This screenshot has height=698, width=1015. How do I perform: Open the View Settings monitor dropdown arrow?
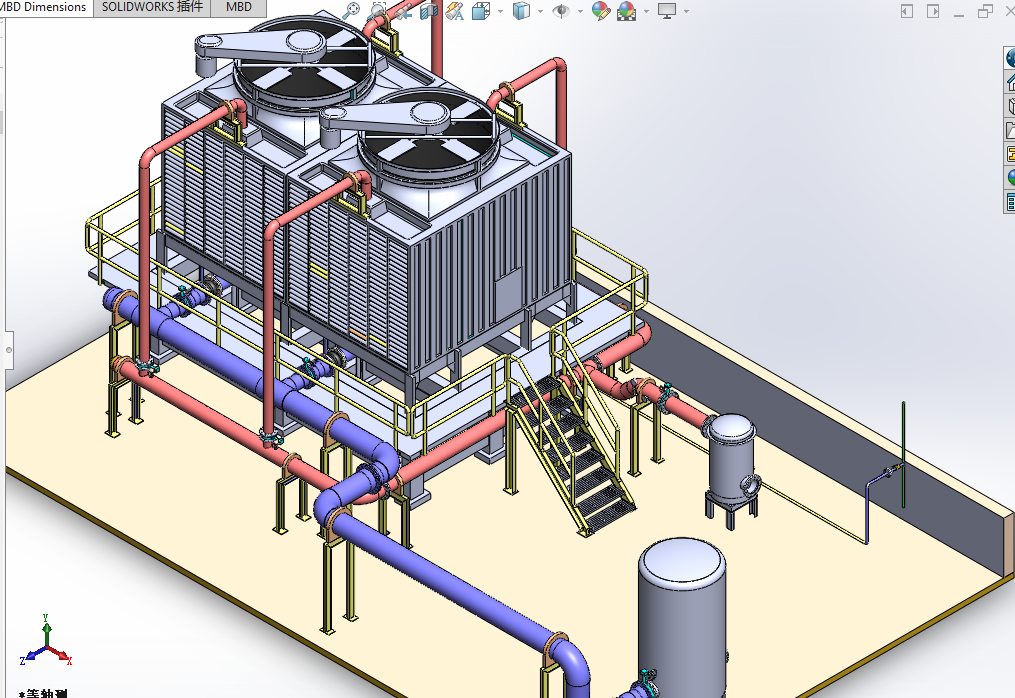coord(686,12)
